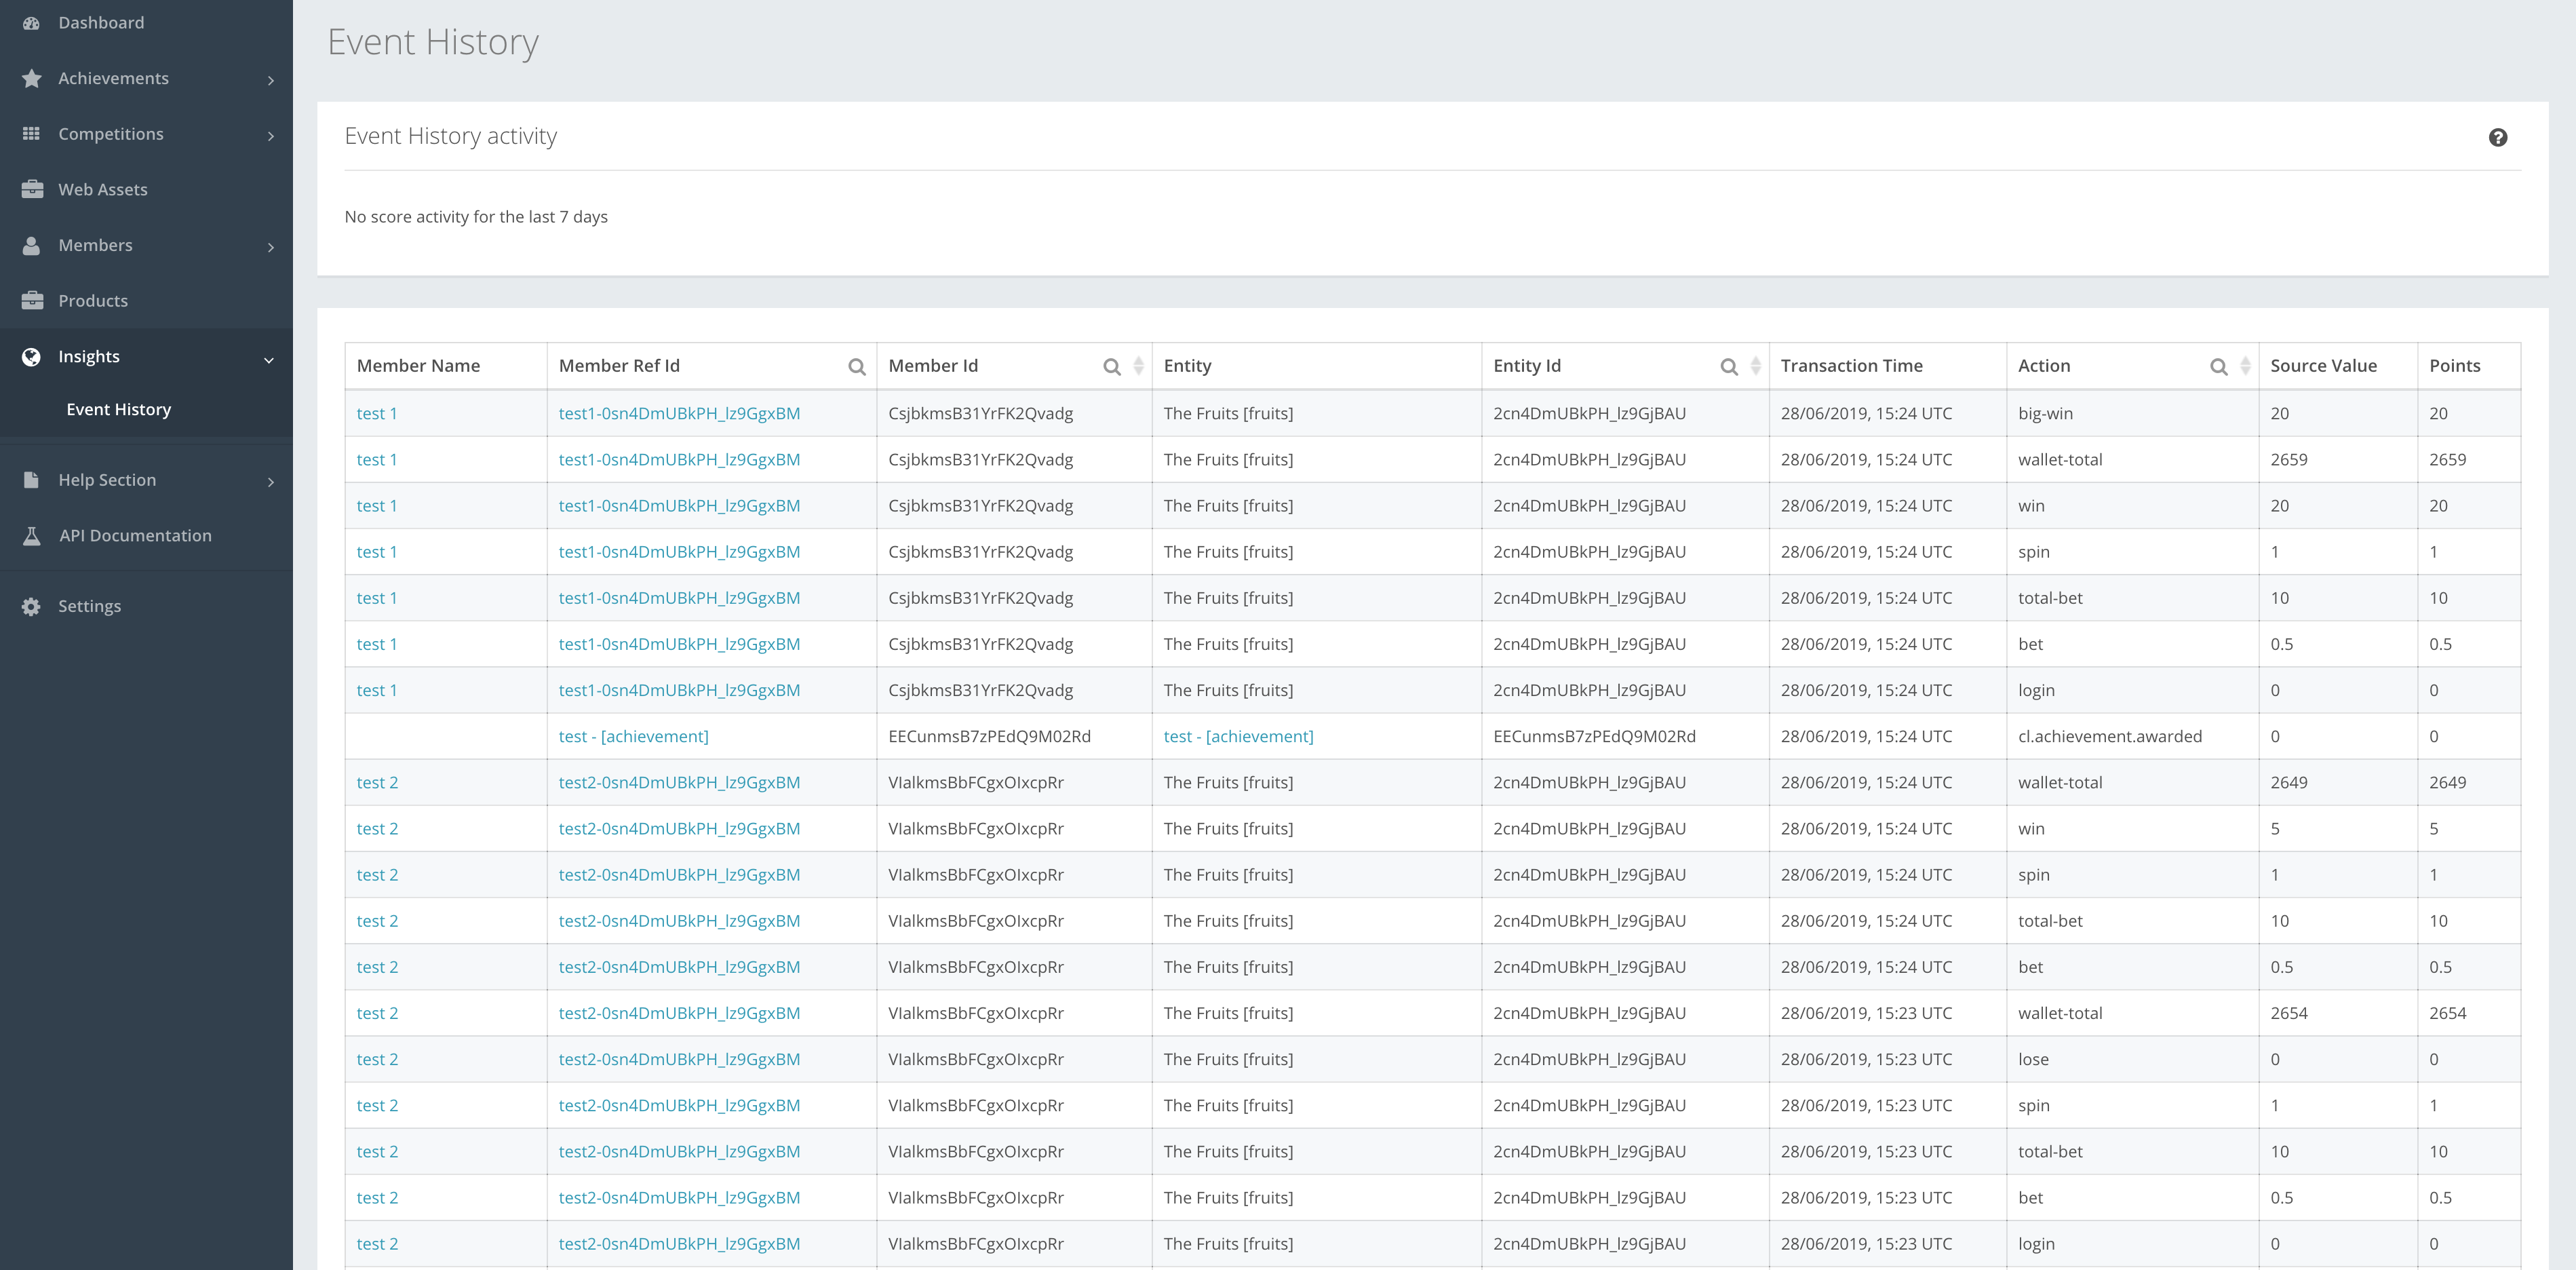Open Web Assets in sidebar

pyautogui.click(x=102, y=190)
